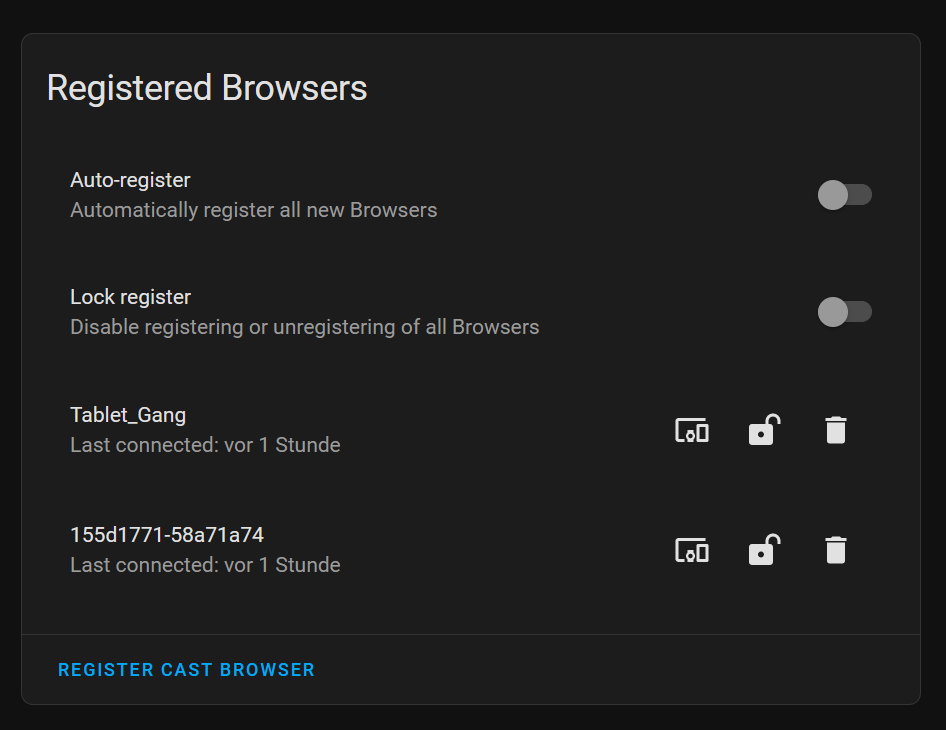Click the Registered Browsers heading
The height and width of the screenshot is (730, 946).
coord(207,88)
